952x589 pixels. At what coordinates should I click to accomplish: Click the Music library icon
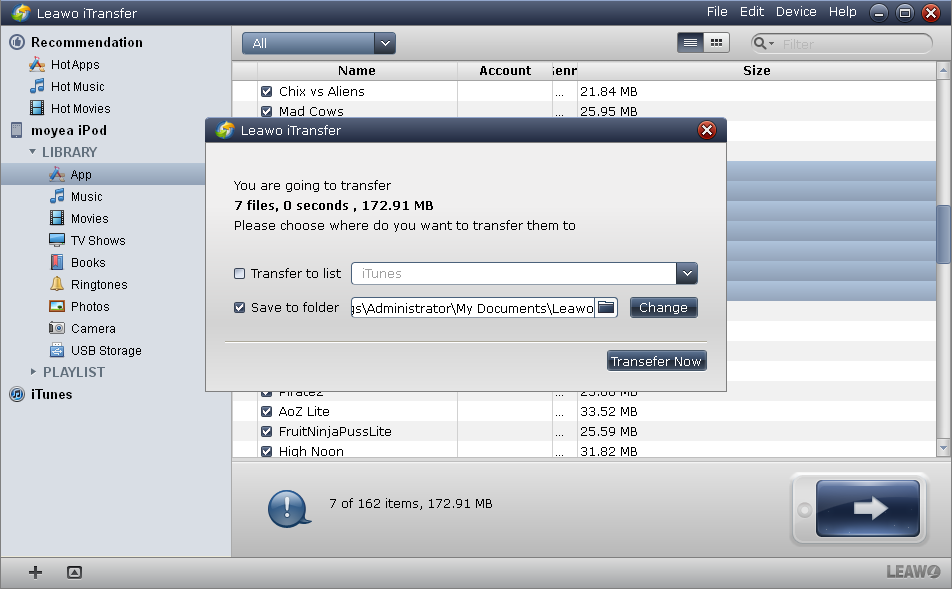[57, 197]
